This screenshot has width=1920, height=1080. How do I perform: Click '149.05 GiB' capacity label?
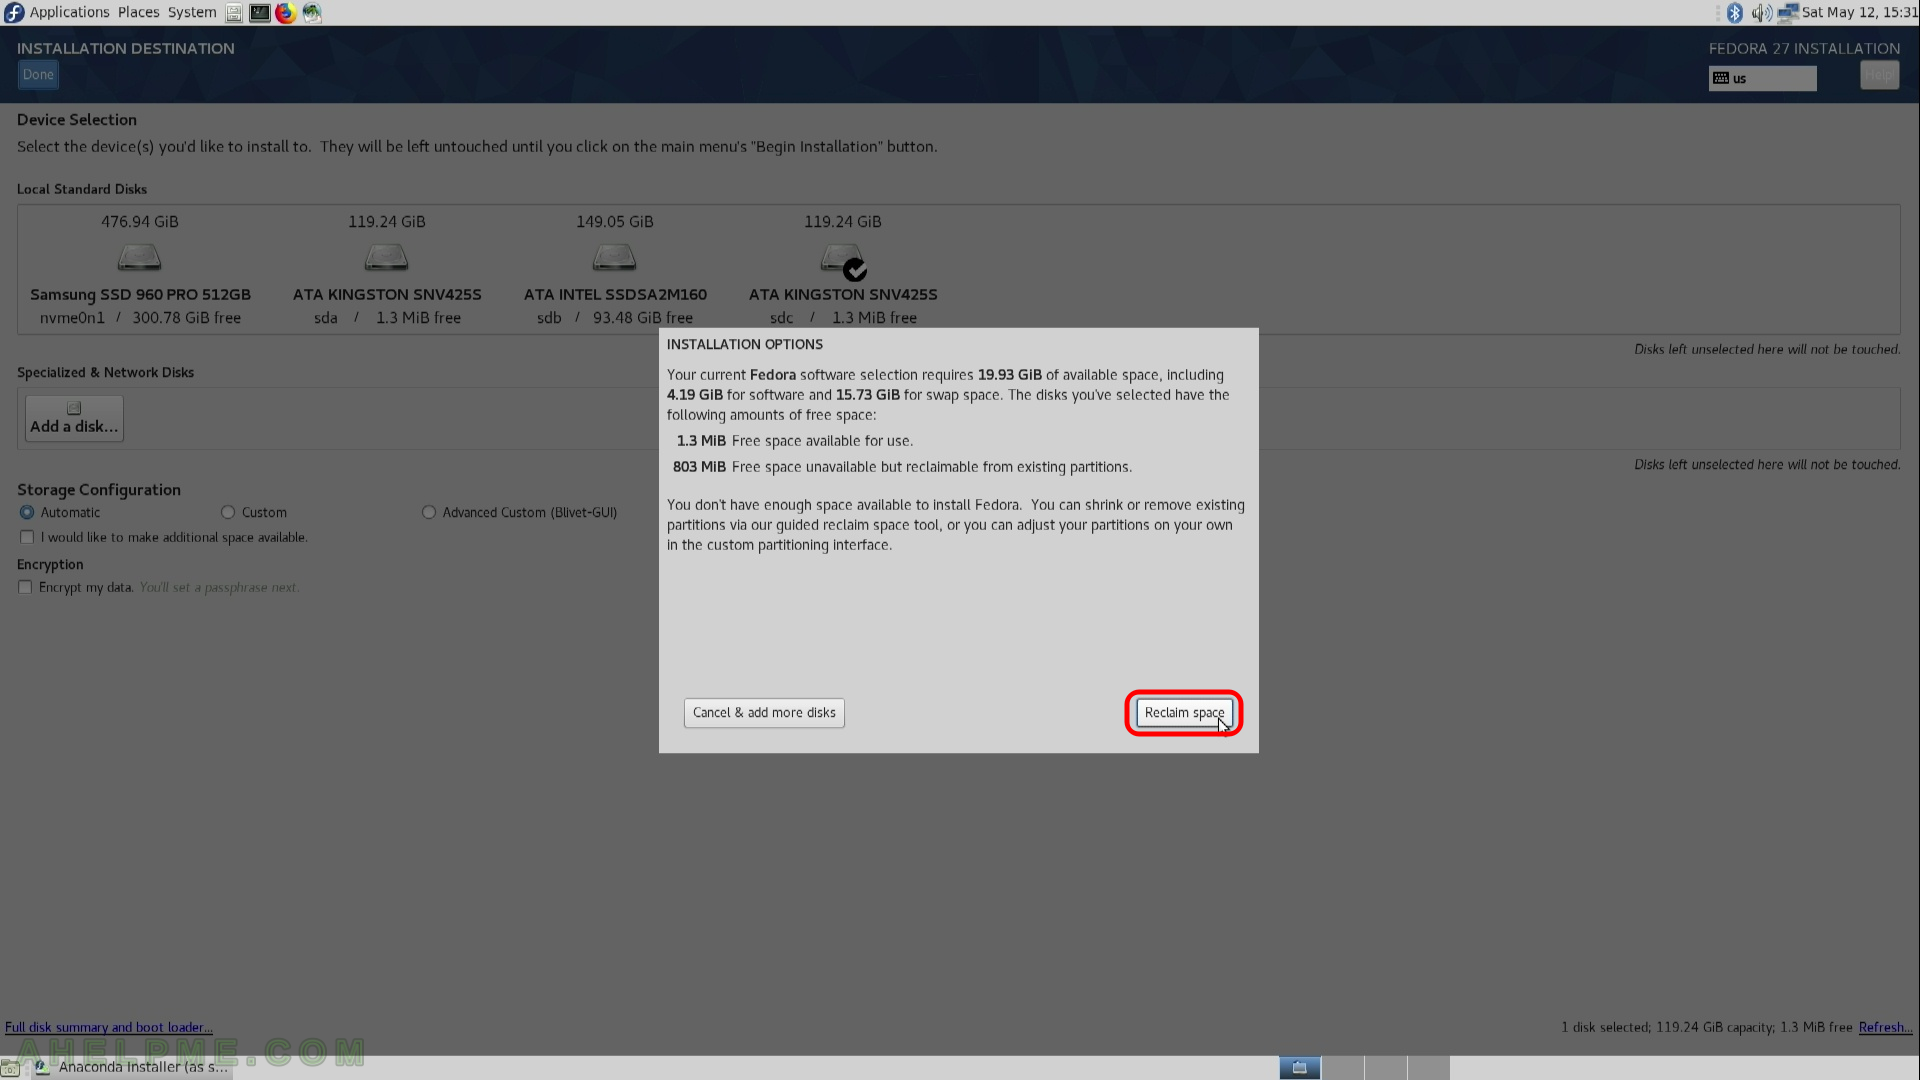[614, 222]
